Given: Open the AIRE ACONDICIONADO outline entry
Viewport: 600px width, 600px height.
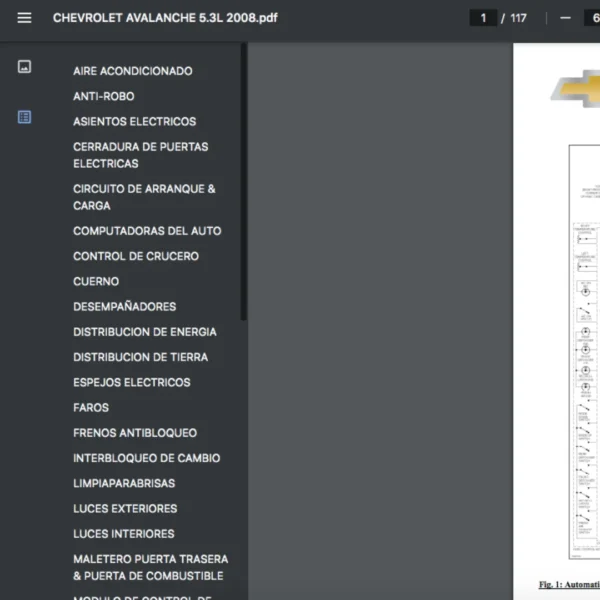Looking at the screenshot, I should click(x=132, y=71).
